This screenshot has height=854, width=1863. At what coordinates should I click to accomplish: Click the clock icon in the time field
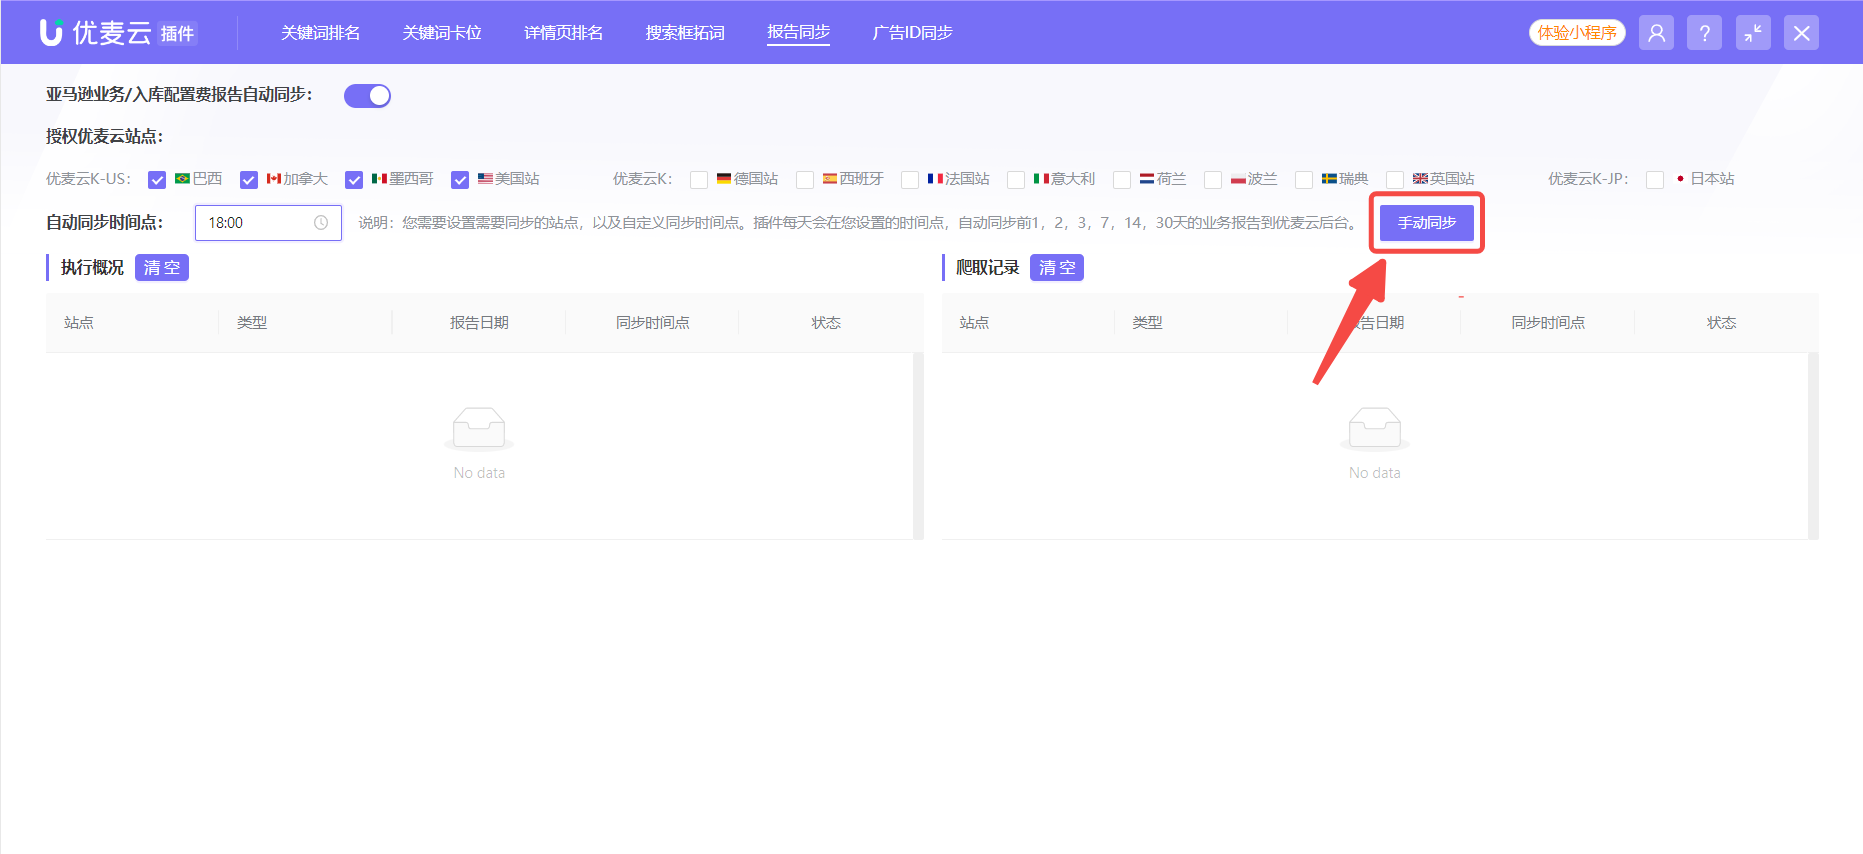coord(321,223)
